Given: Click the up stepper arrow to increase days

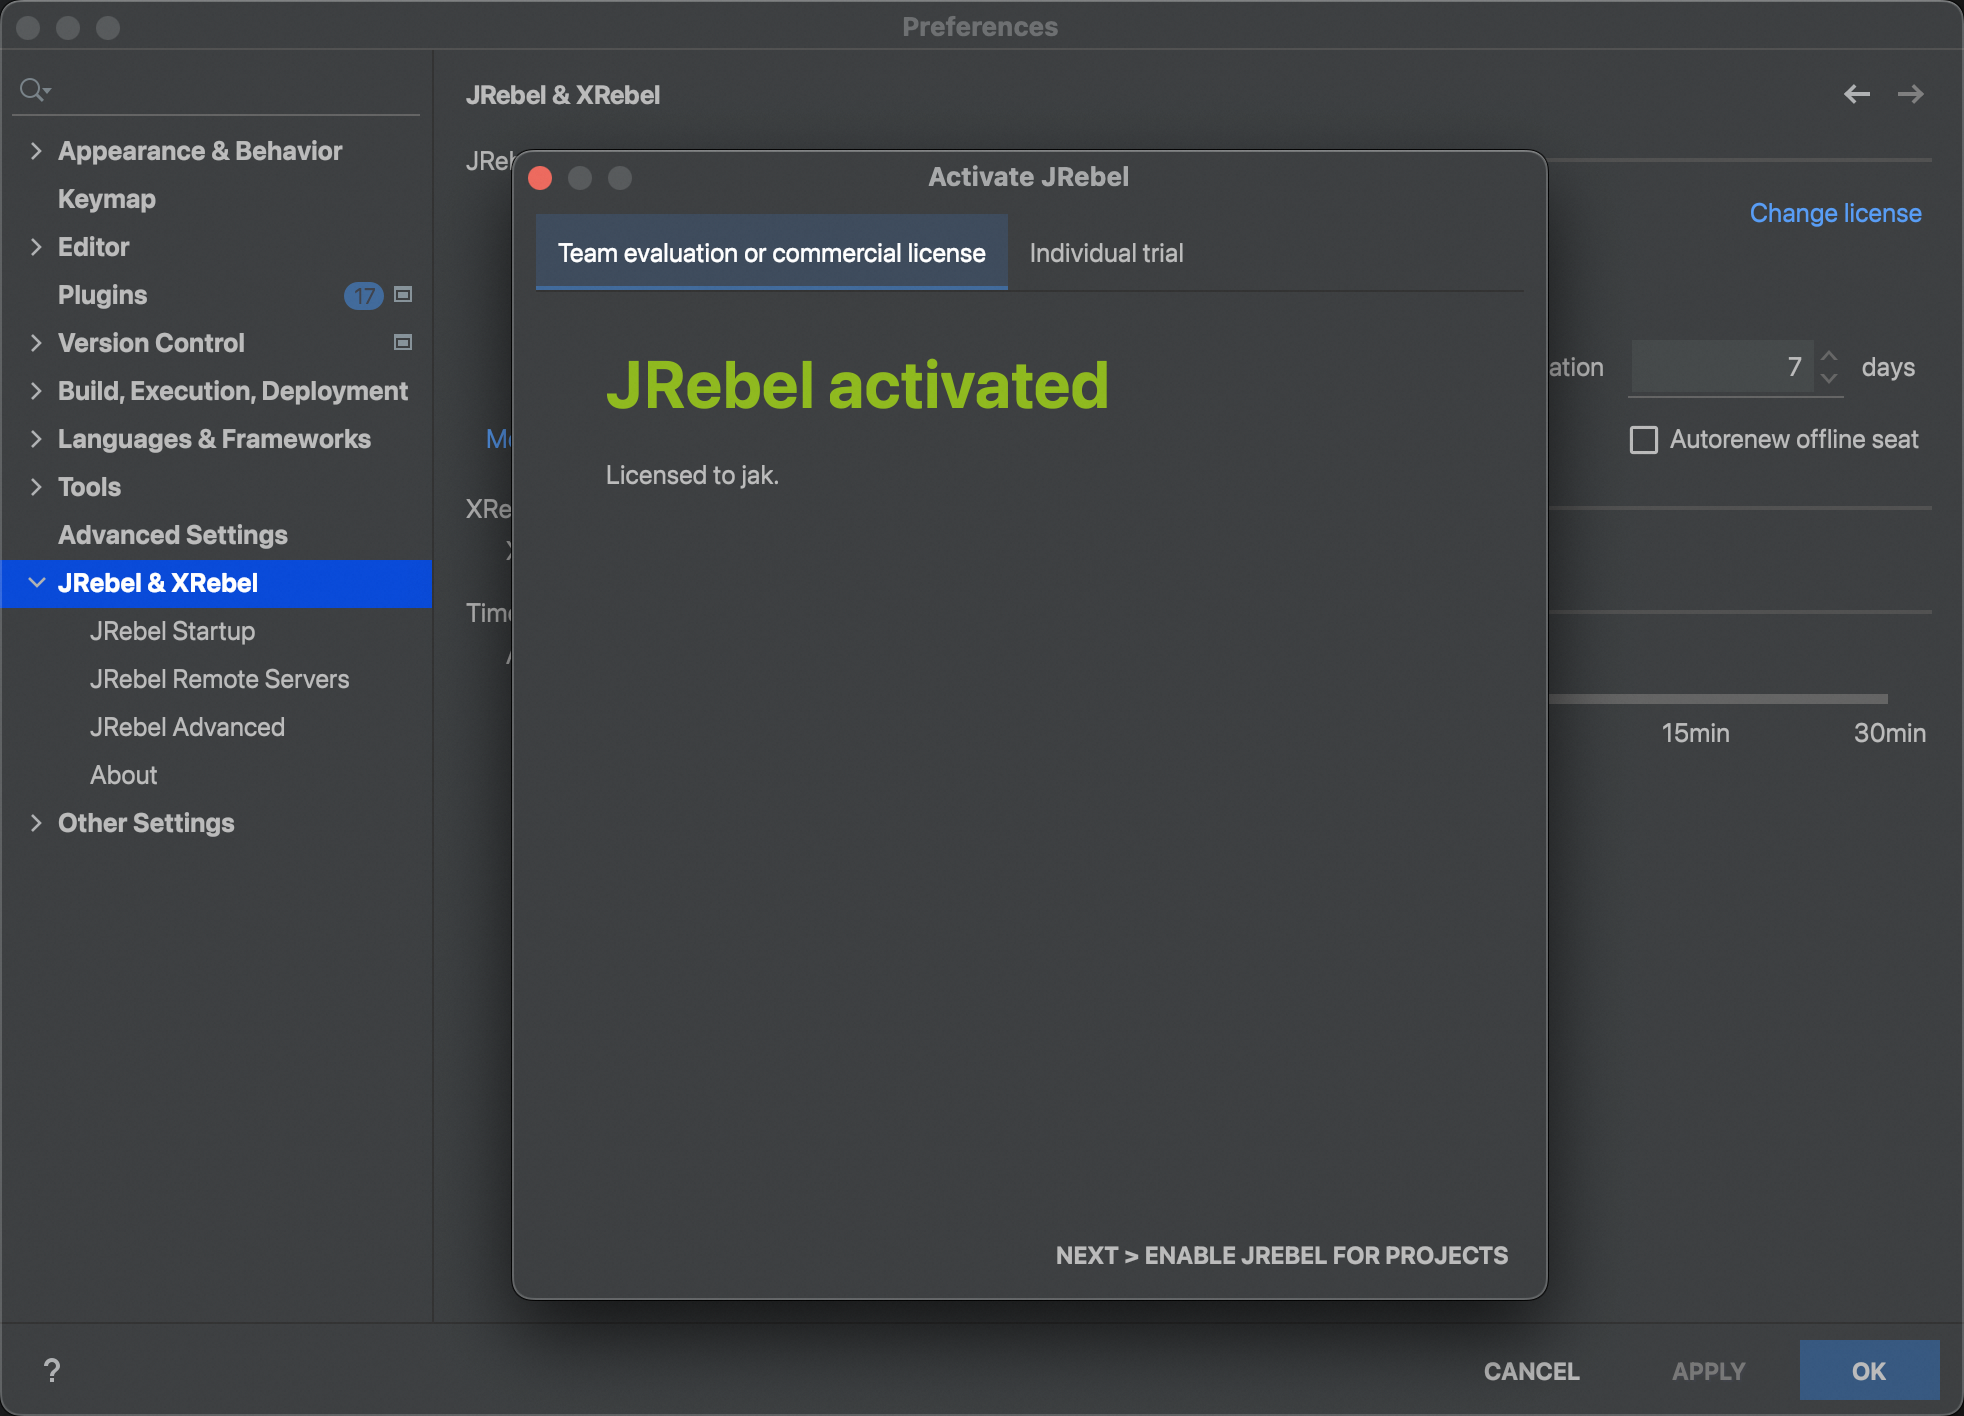Looking at the screenshot, I should pyautogui.click(x=1829, y=356).
